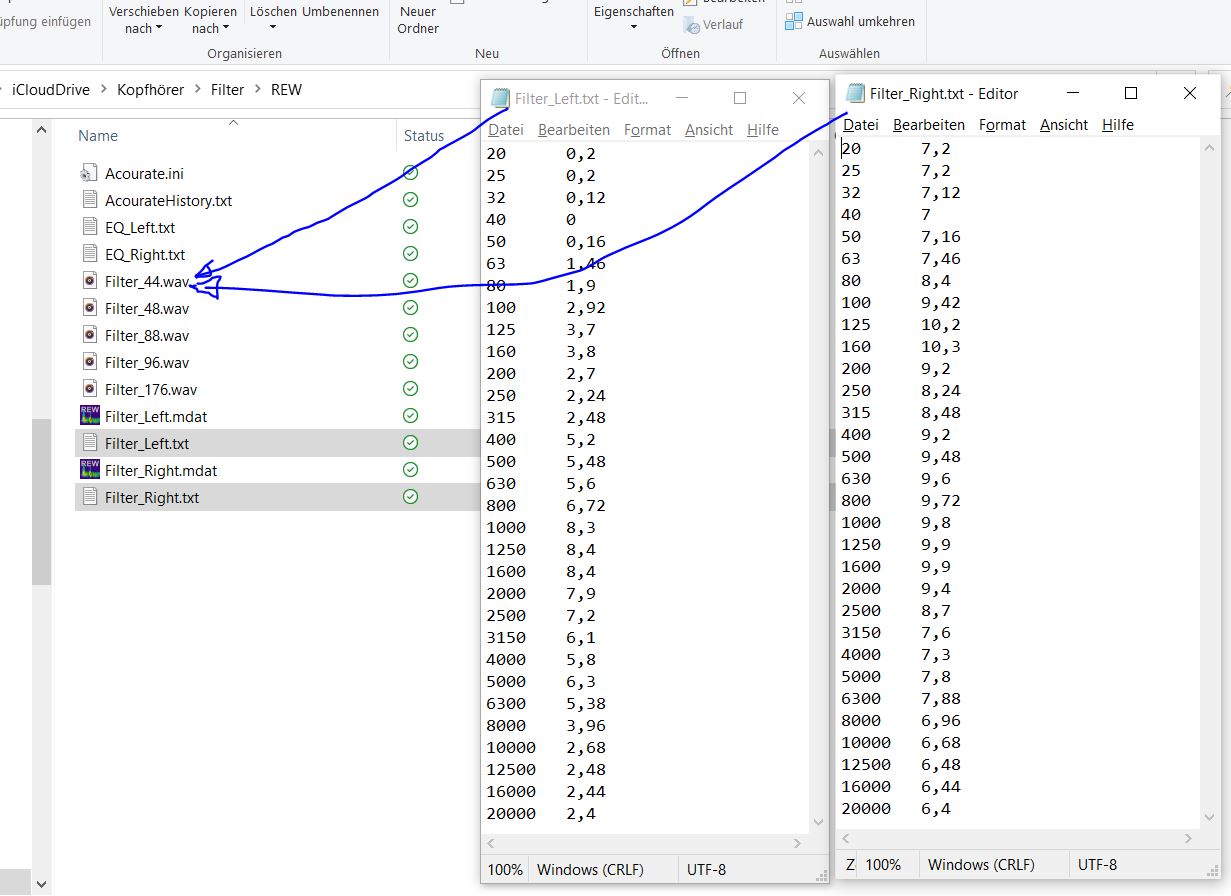
Task: Select Filter_Left.mdat file name
Action: click(156, 416)
